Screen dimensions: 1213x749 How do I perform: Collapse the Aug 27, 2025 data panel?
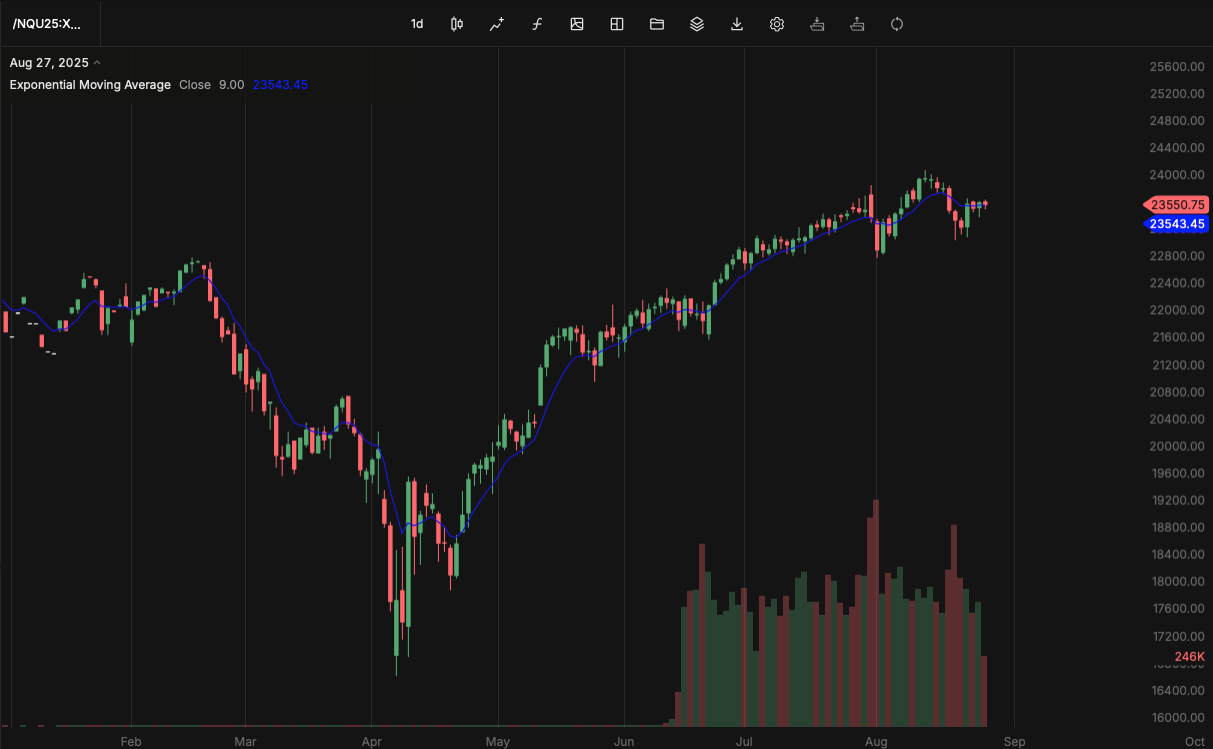(97, 61)
